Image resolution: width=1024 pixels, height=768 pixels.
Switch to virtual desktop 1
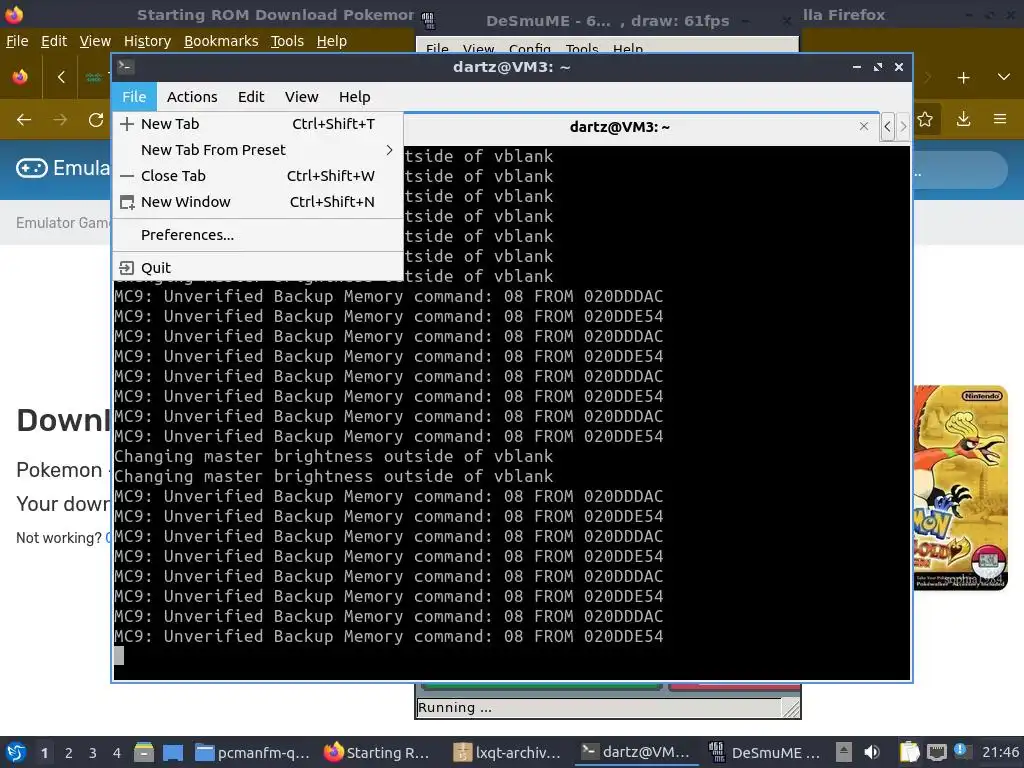point(44,753)
